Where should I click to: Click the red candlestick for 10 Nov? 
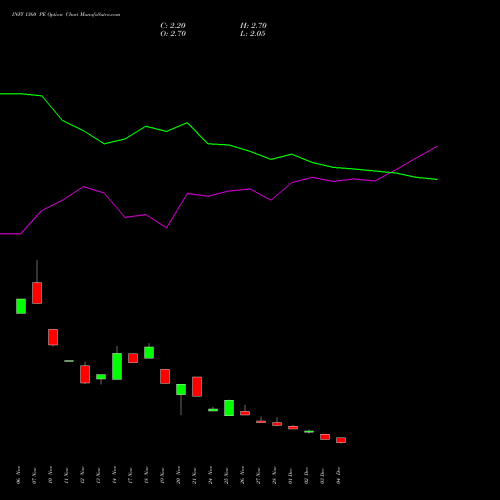pos(53,337)
